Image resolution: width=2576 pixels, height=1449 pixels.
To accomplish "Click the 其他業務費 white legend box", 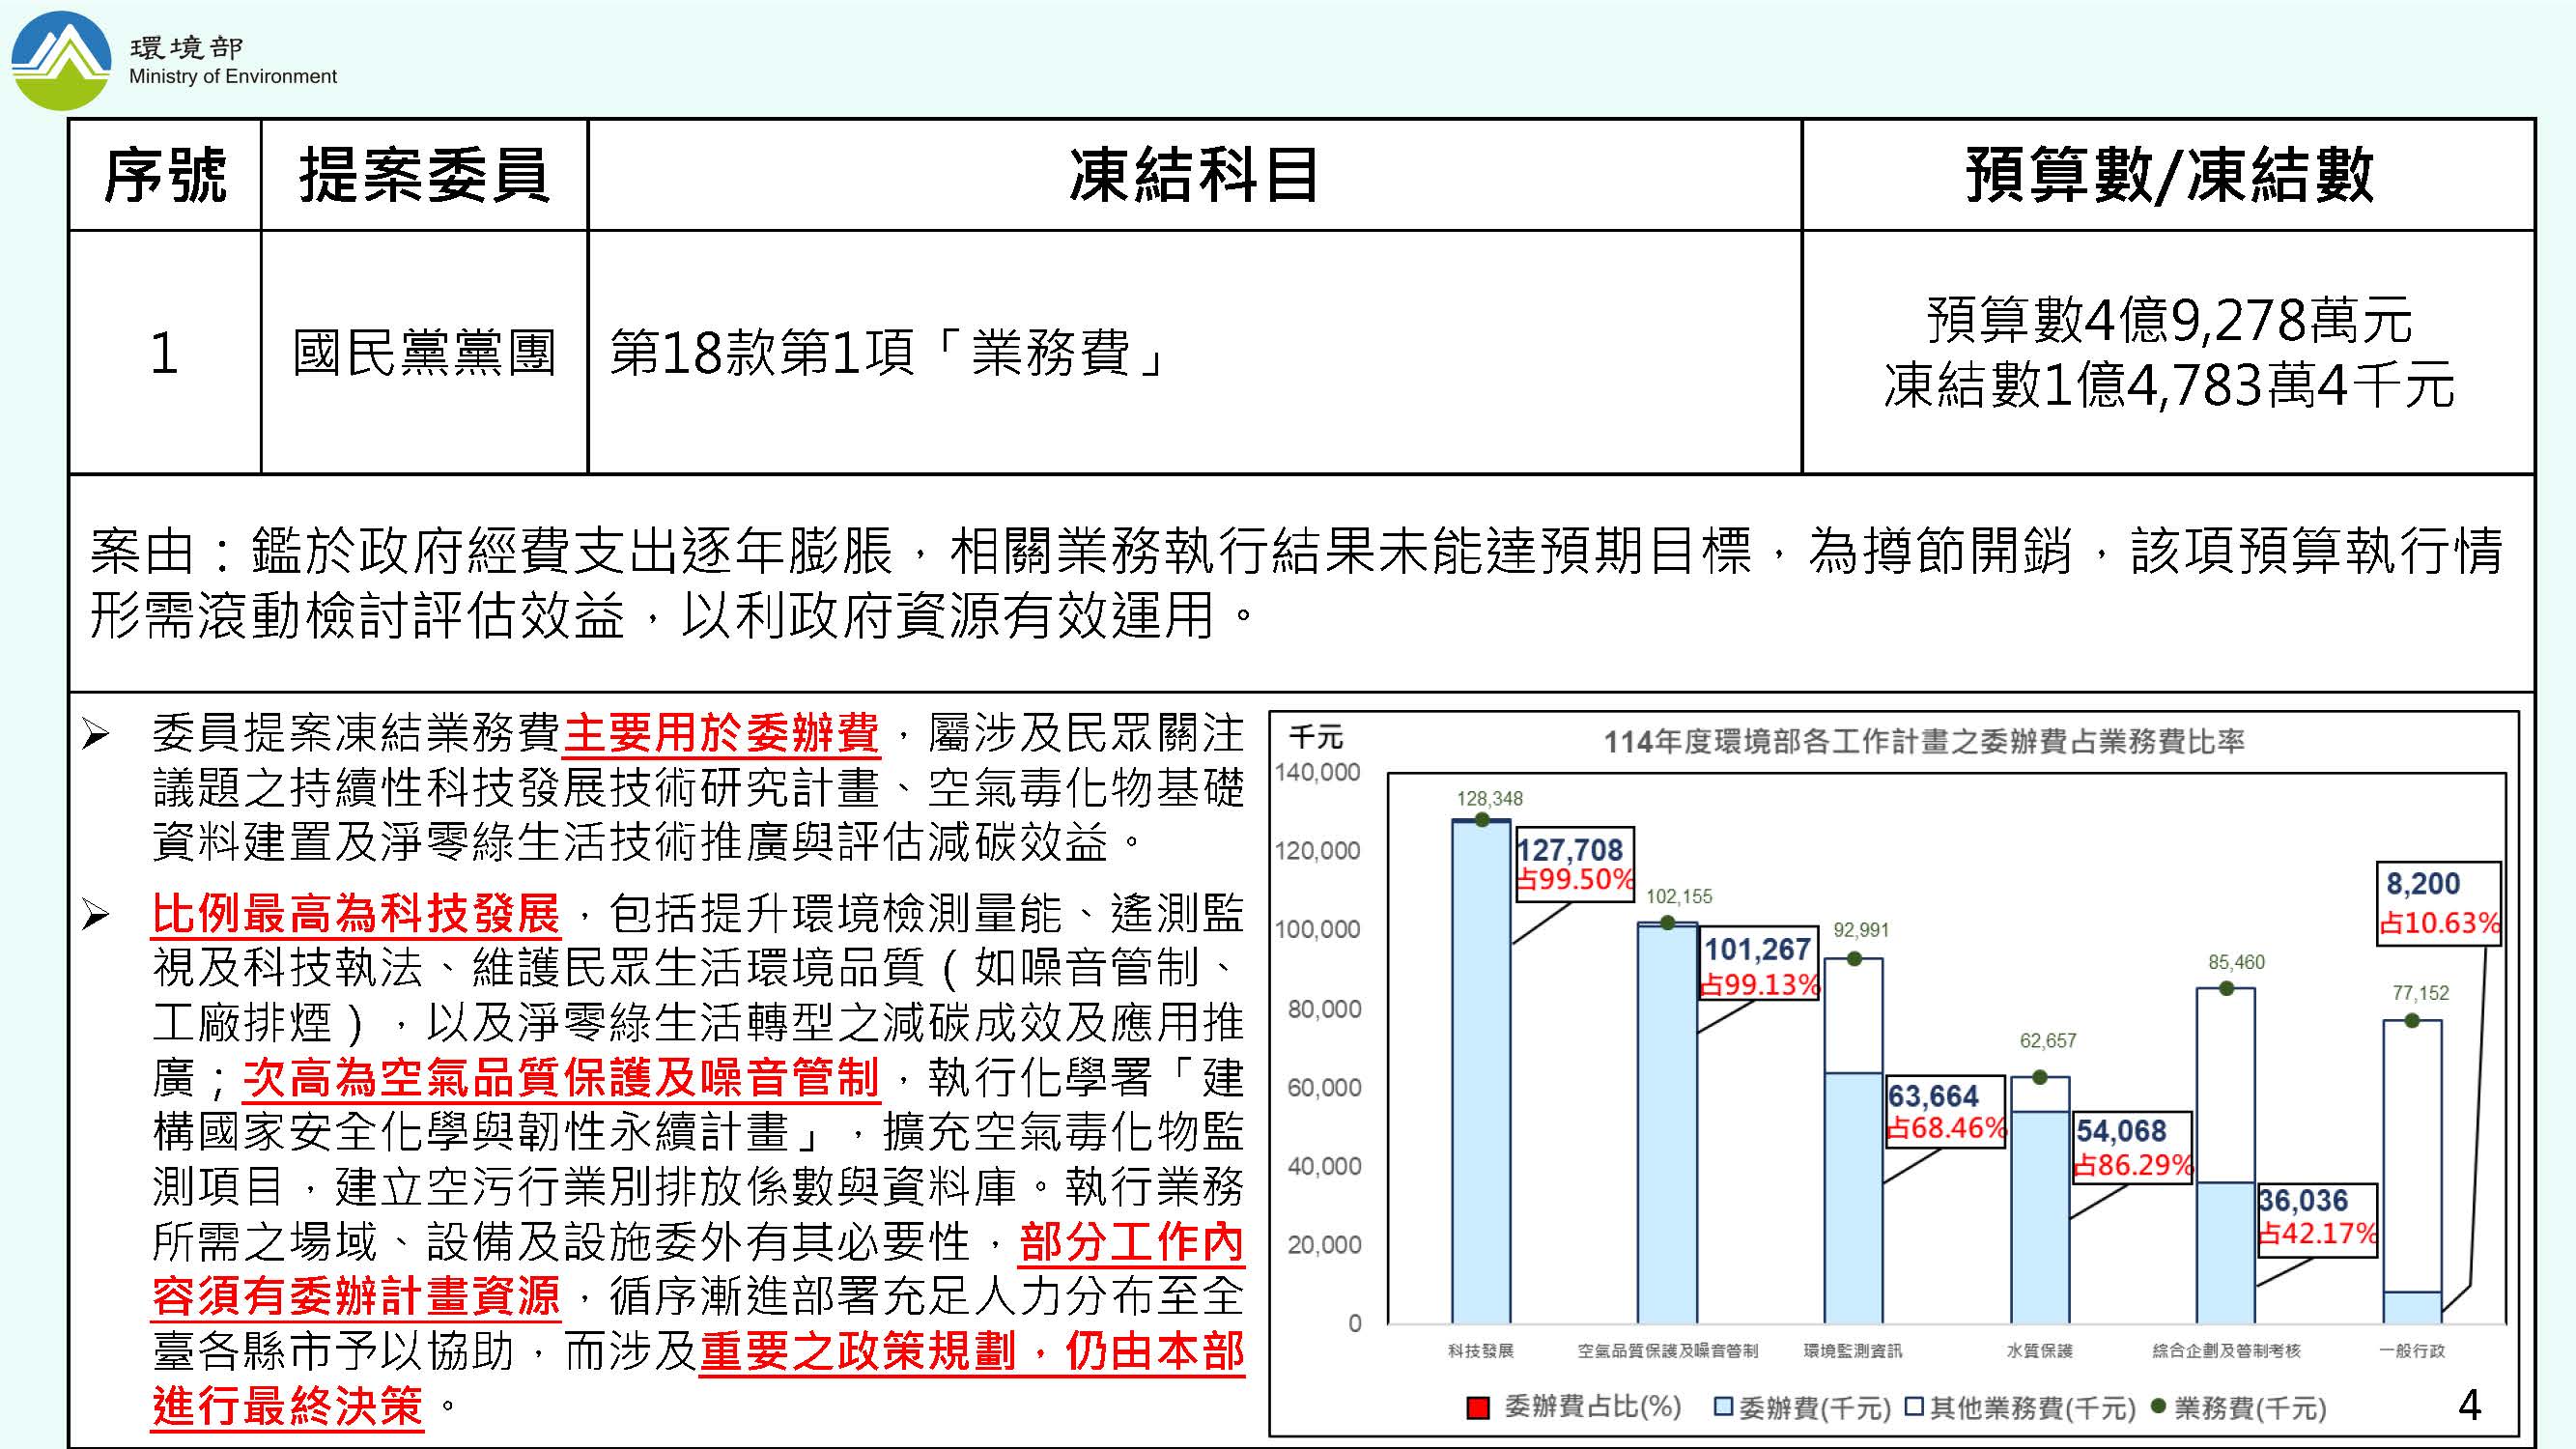I will coord(1914,1407).
